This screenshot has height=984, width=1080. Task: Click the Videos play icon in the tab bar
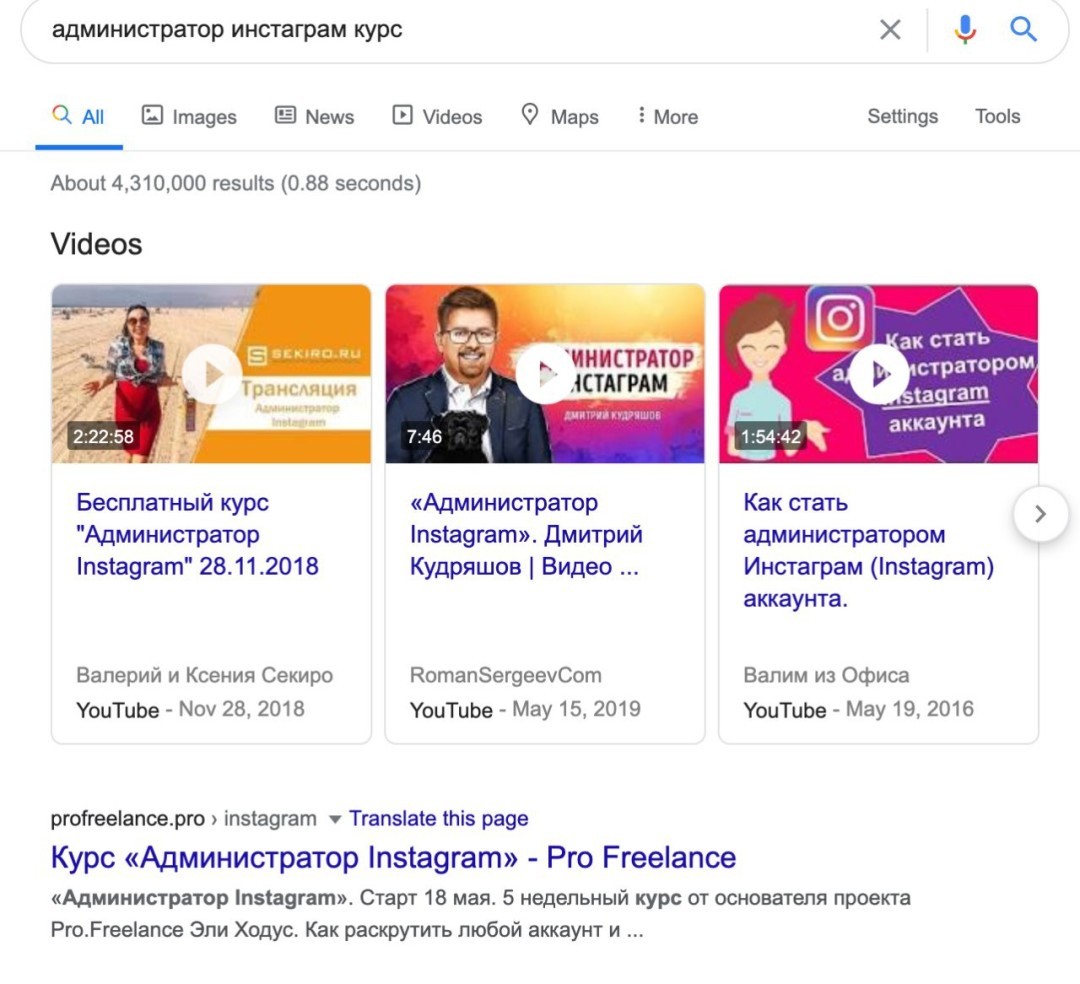403,116
